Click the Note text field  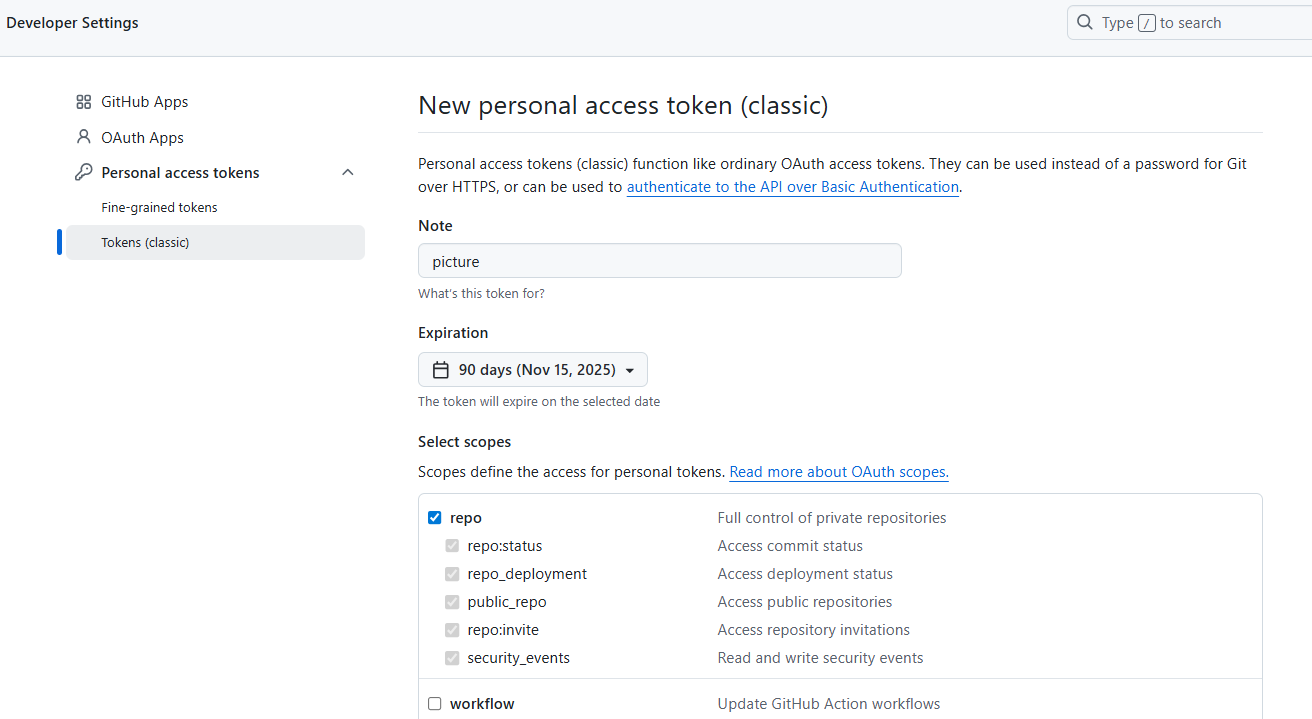click(659, 261)
